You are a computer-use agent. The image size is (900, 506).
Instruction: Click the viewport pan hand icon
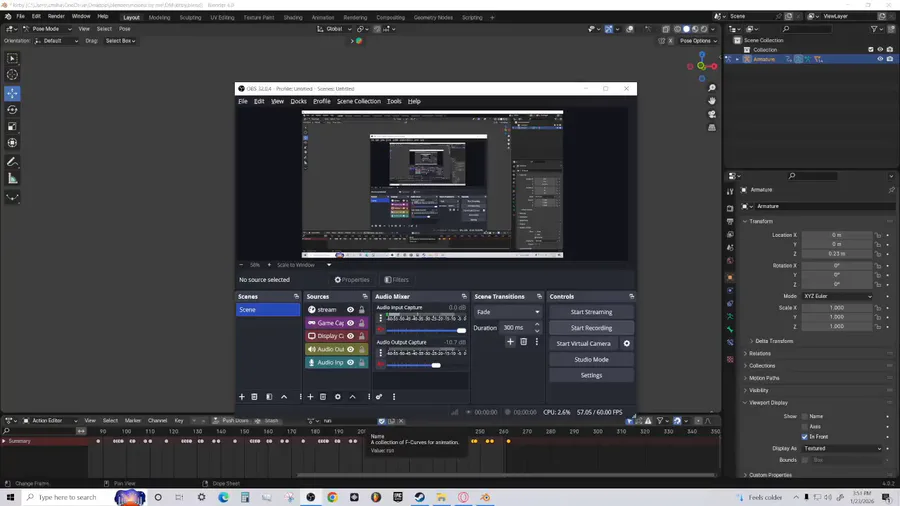pyautogui.click(x=712, y=101)
